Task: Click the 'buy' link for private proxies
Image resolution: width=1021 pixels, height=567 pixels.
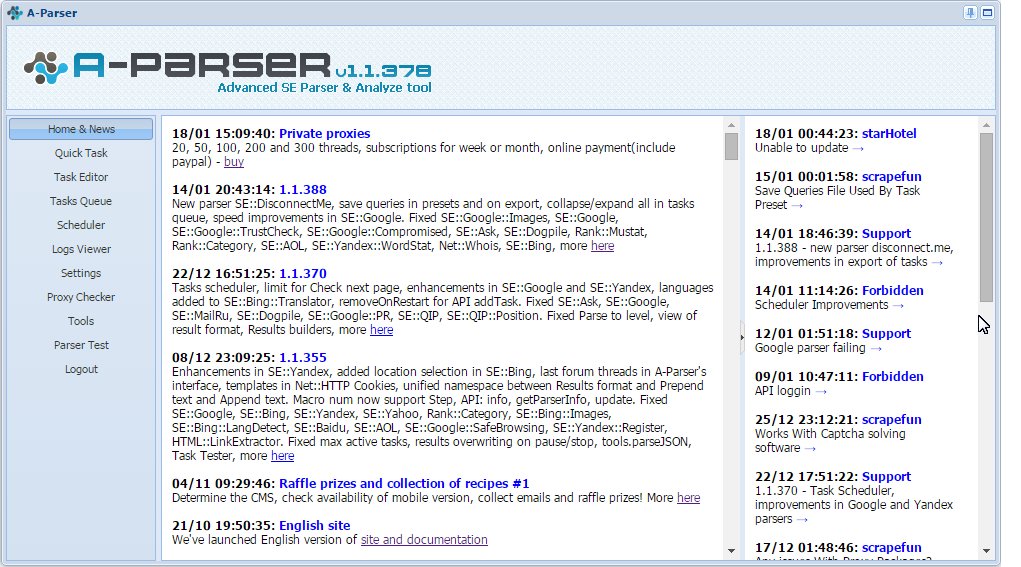Action: (x=234, y=162)
